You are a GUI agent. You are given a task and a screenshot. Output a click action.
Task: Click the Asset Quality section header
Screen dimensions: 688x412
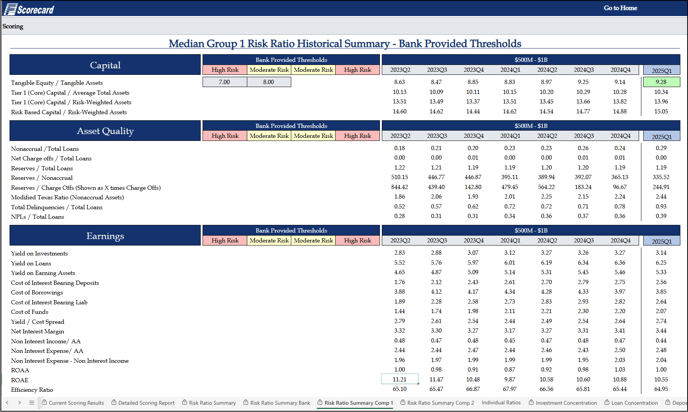click(105, 131)
